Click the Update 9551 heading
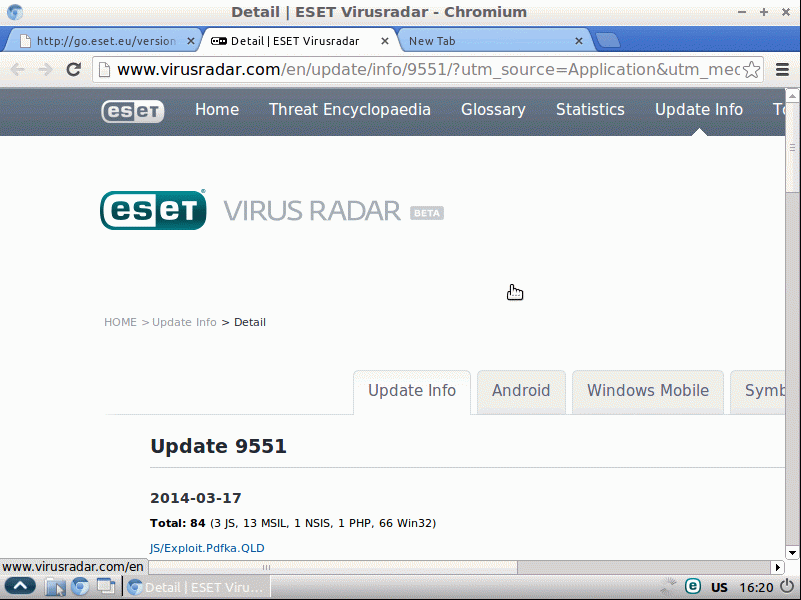 click(x=218, y=446)
